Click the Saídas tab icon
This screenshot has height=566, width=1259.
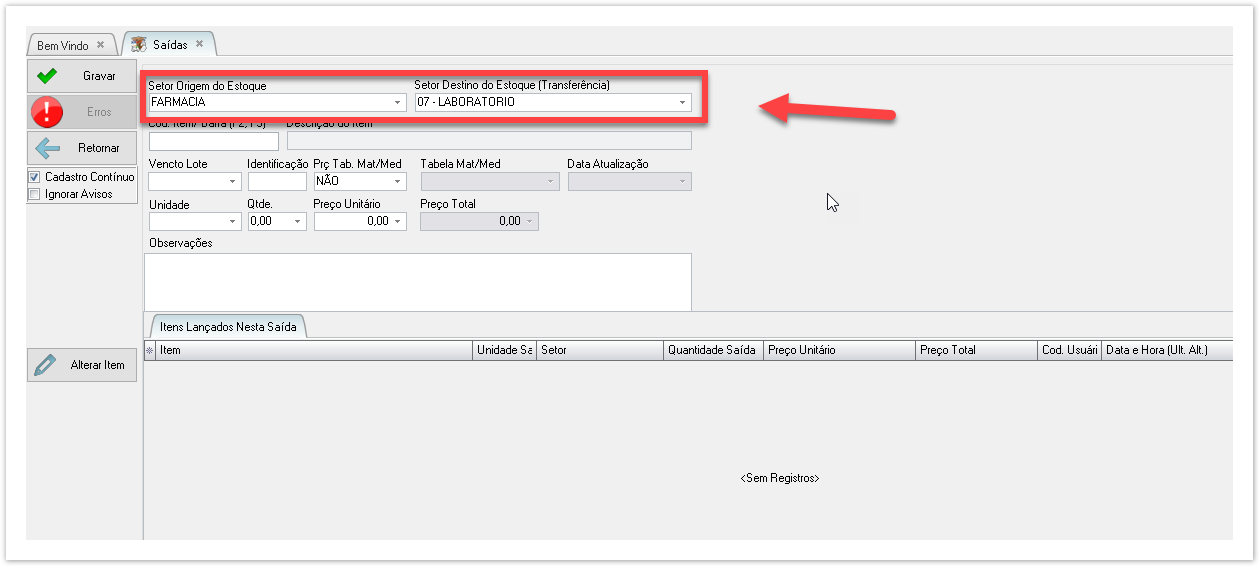[138, 45]
